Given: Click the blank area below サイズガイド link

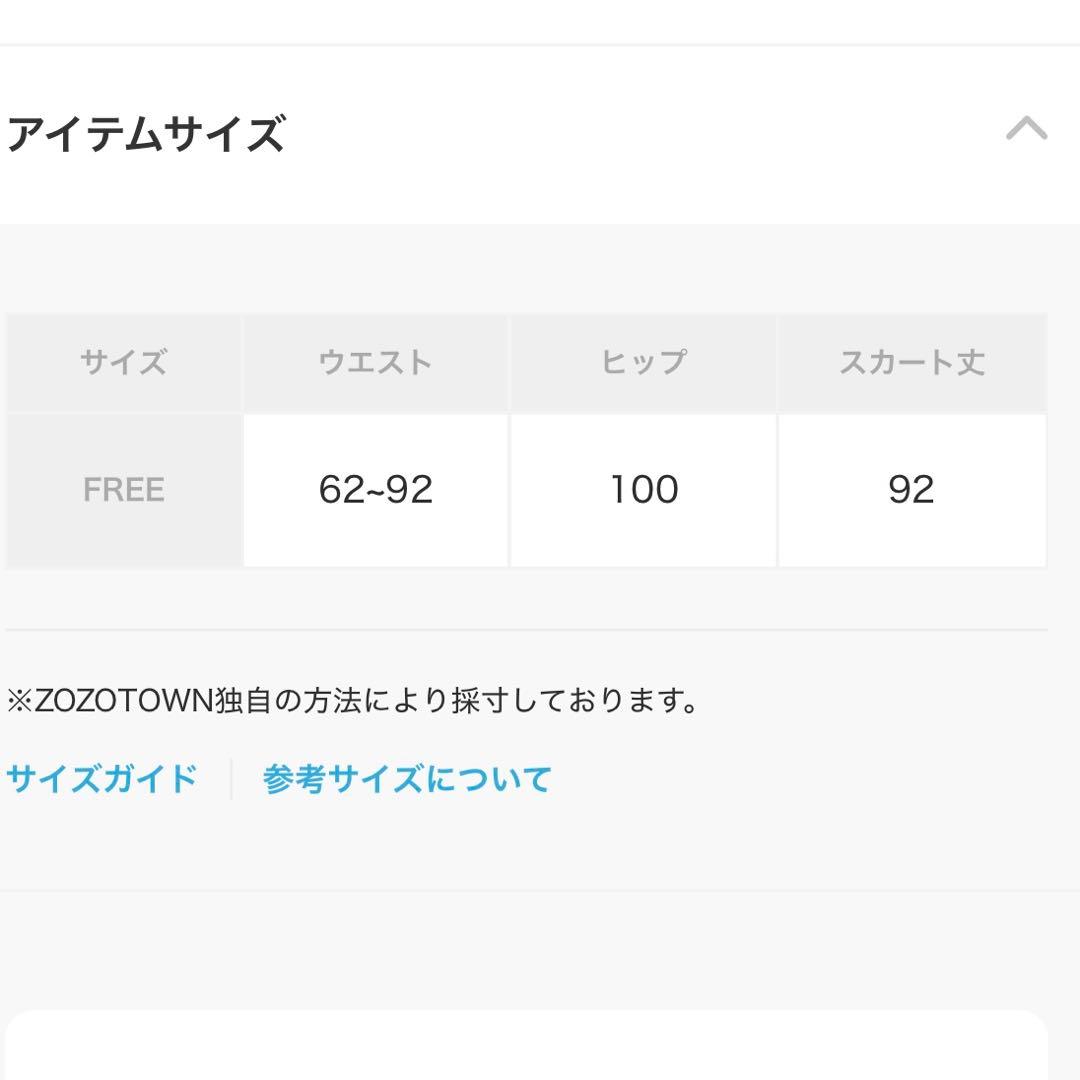Looking at the screenshot, I should pos(102,845).
